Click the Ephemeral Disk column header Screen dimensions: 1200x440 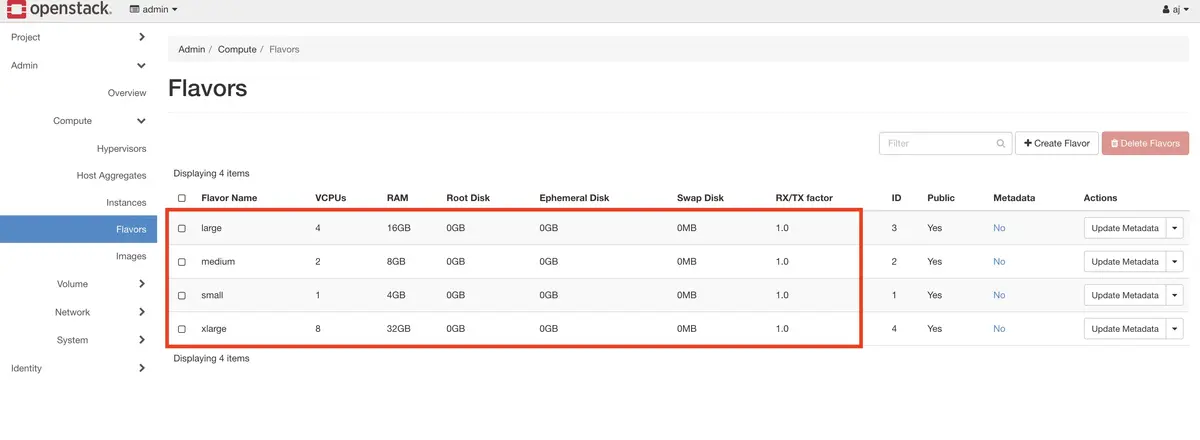tap(574, 198)
